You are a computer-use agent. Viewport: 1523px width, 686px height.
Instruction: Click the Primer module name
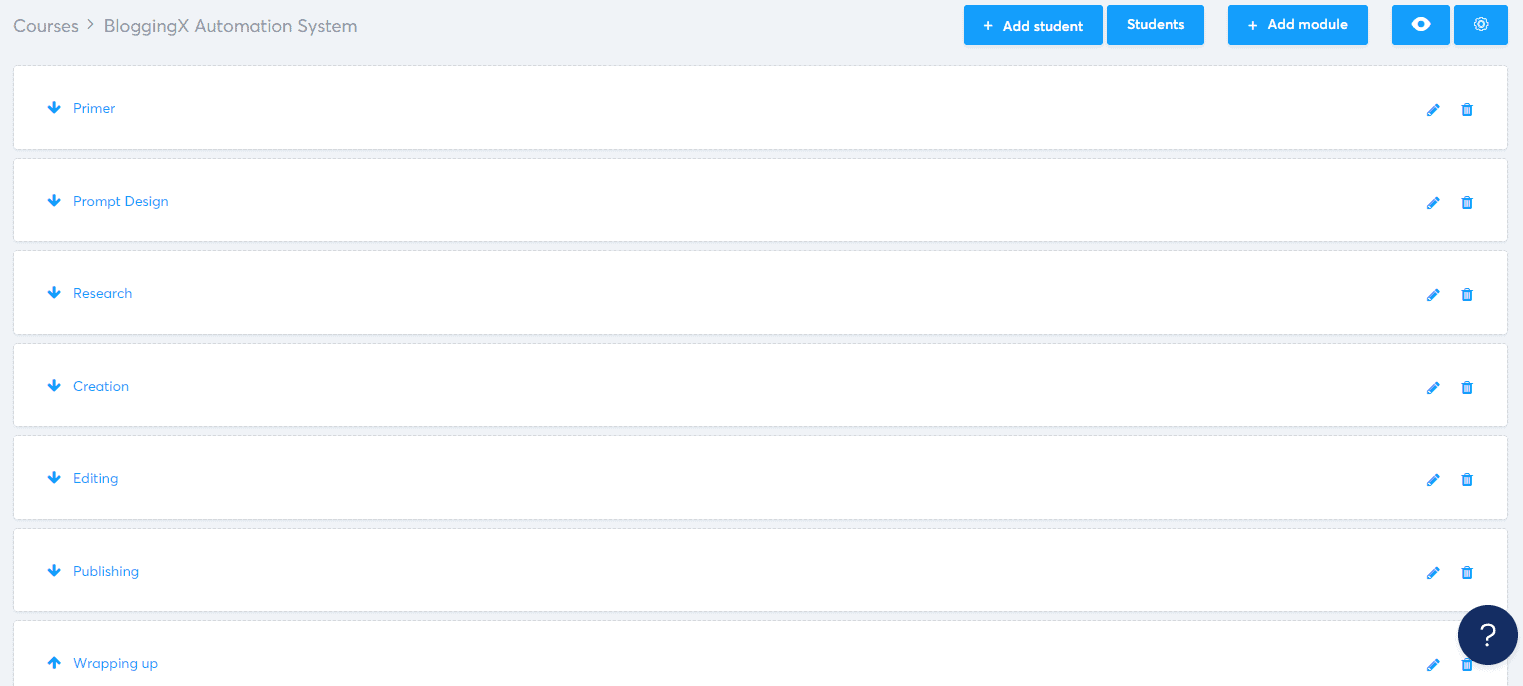point(94,108)
